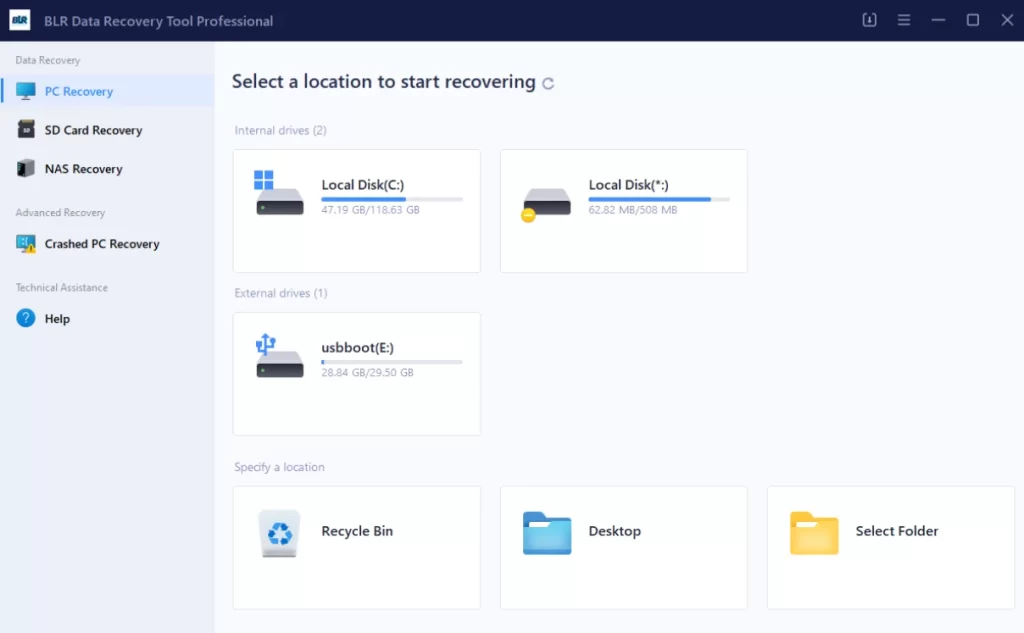Click the NAS Recovery server icon
The height and width of the screenshot is (633, 1024).
pyautogui.click(x=26, y=169)
